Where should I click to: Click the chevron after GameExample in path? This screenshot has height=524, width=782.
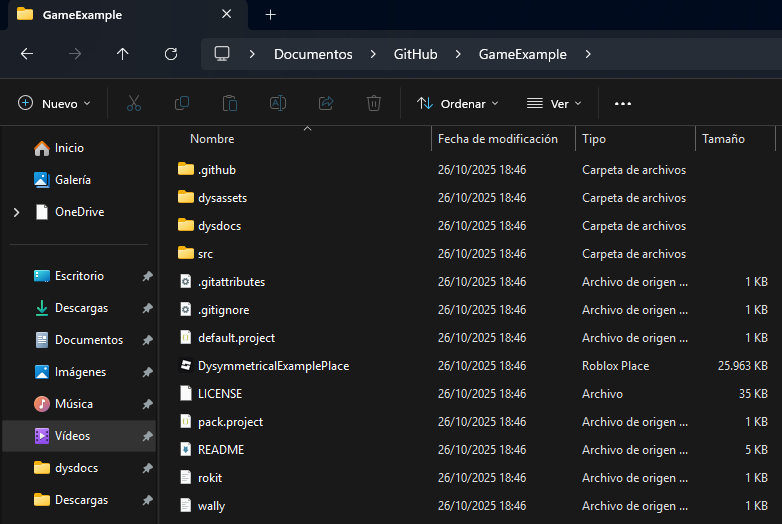tap(588, 54)
